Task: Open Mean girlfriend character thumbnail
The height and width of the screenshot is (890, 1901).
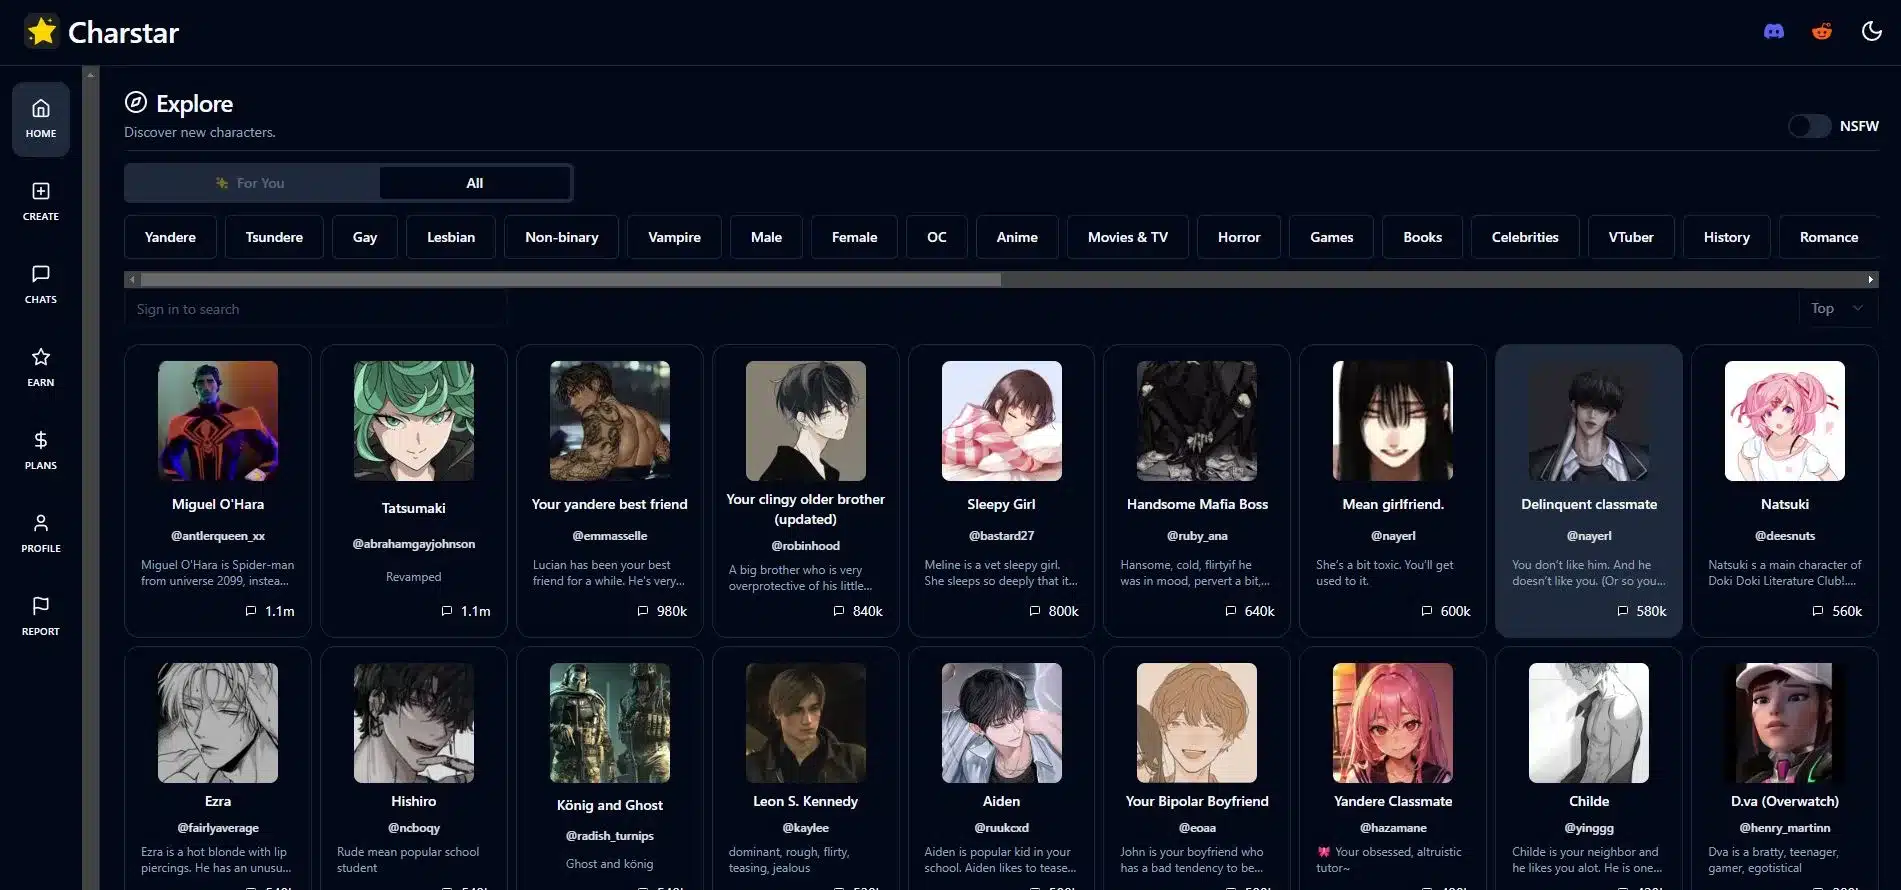Action: 1393,421
